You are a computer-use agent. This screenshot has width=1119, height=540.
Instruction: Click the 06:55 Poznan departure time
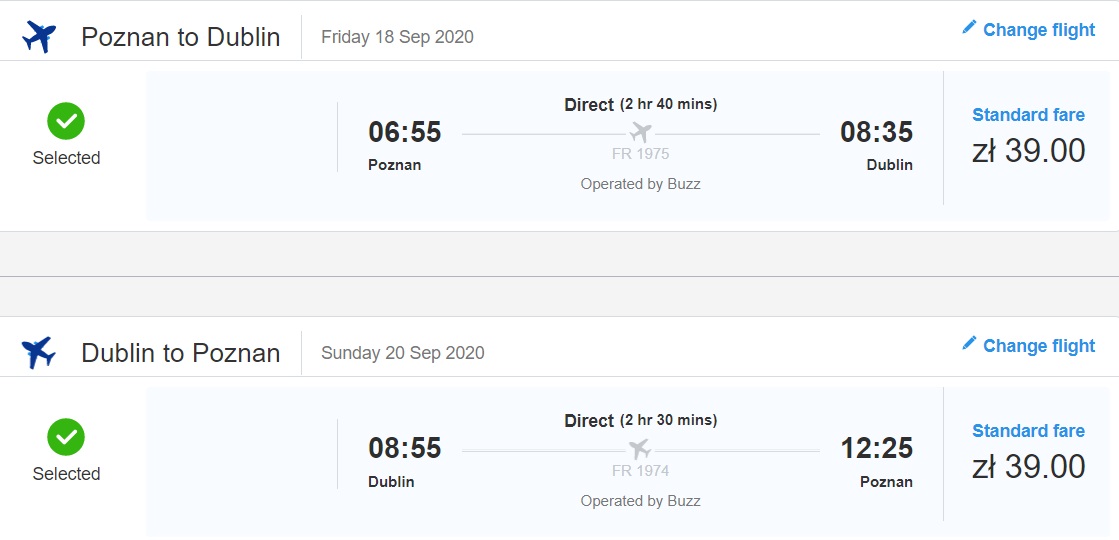coord(405,132)
